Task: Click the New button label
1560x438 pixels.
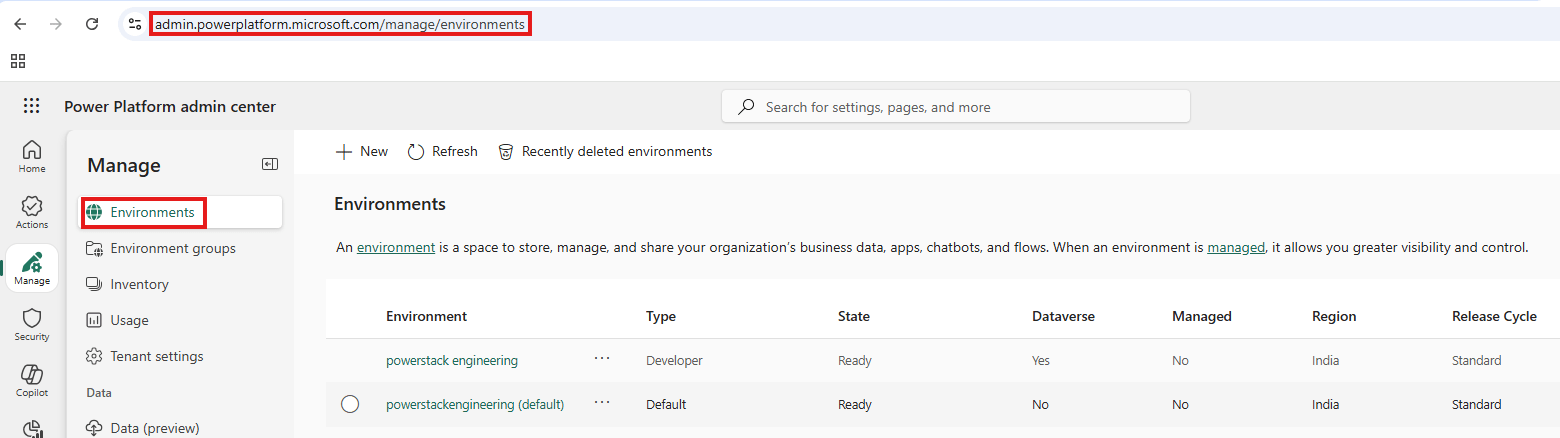Action: pos(374,151)
